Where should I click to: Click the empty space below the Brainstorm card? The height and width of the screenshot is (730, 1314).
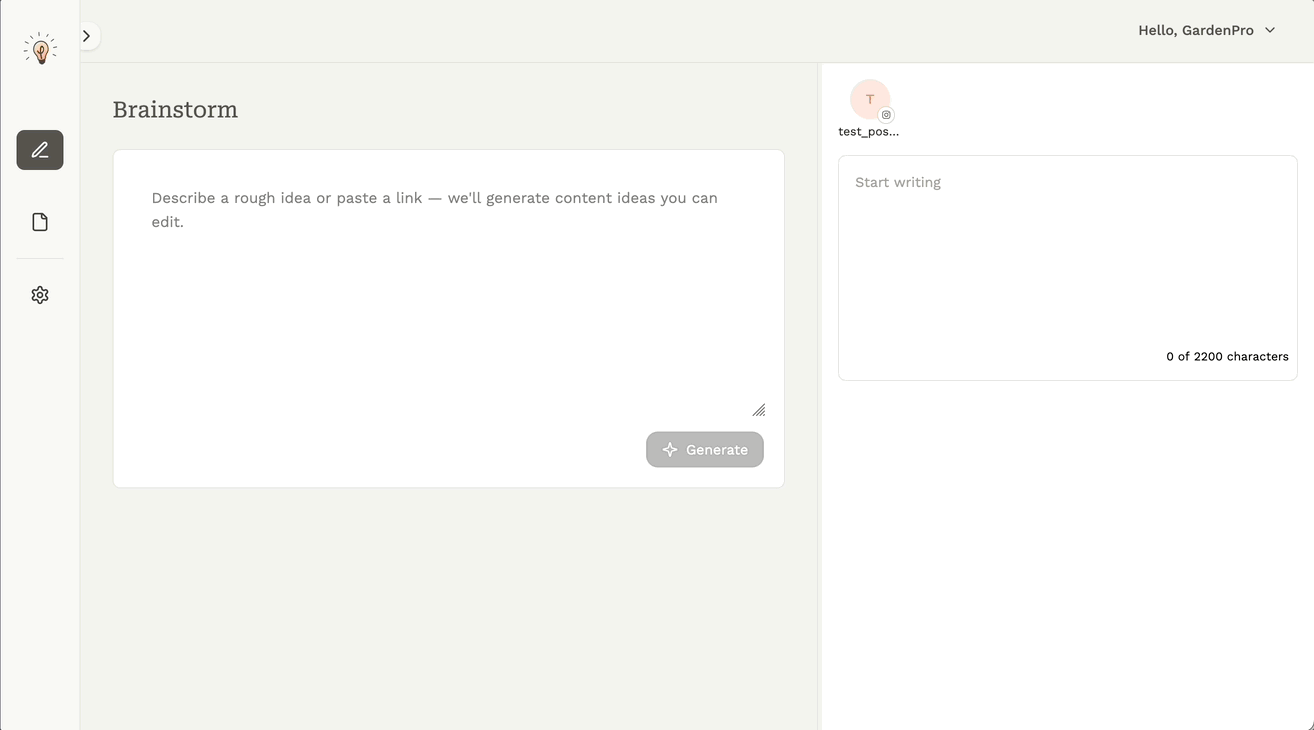point(448,600)
